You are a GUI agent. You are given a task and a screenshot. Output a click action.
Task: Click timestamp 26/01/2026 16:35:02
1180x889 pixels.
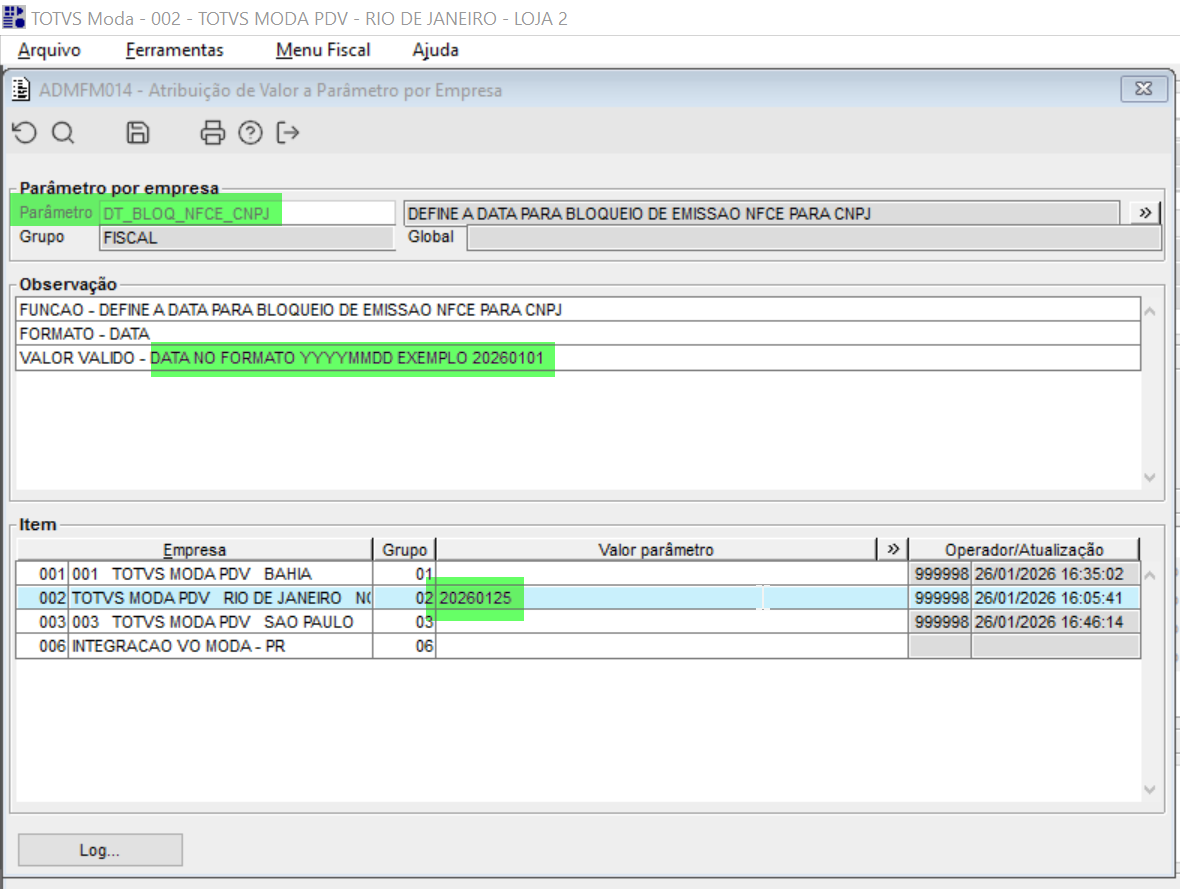click(x=1055, y=574)
